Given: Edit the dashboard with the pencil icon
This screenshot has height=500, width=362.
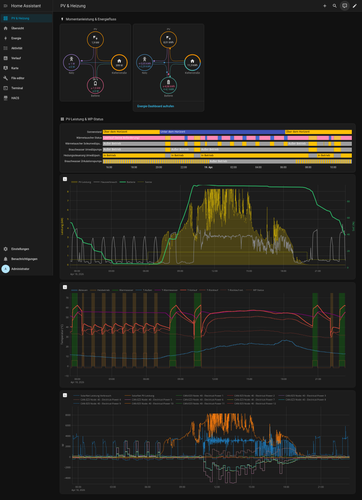Looking at the screenshot, I should click(x=355, y=6).
